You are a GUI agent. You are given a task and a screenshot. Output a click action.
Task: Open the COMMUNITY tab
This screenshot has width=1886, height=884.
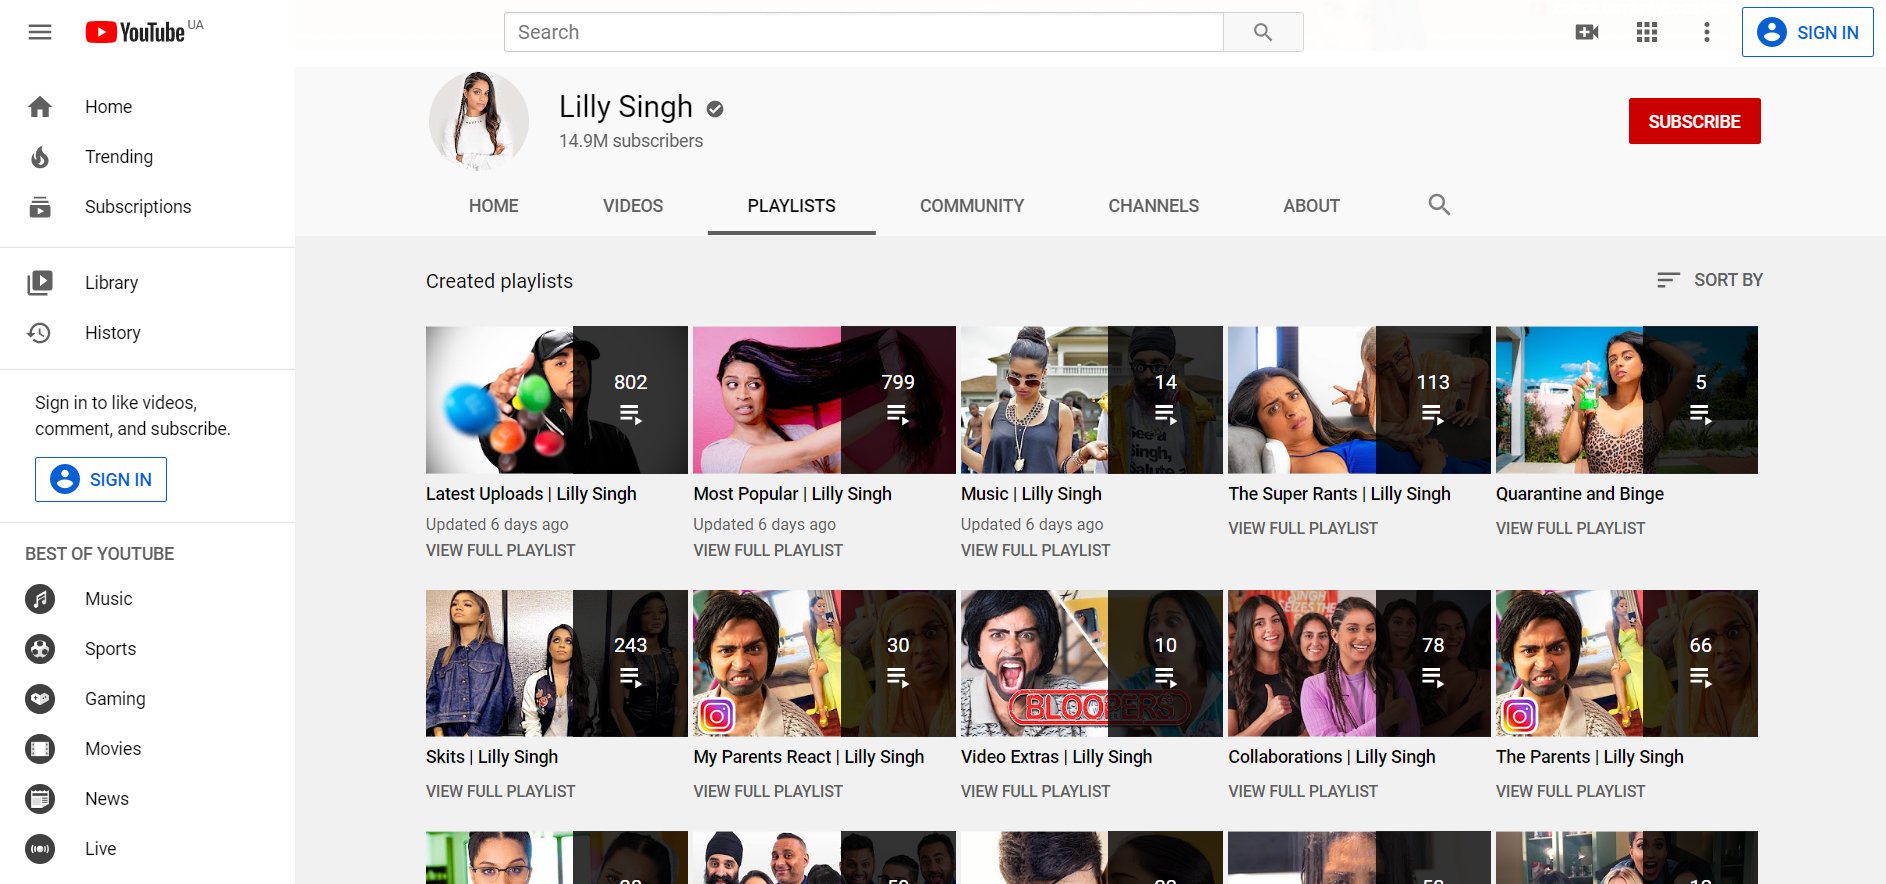tap(972, 206)
